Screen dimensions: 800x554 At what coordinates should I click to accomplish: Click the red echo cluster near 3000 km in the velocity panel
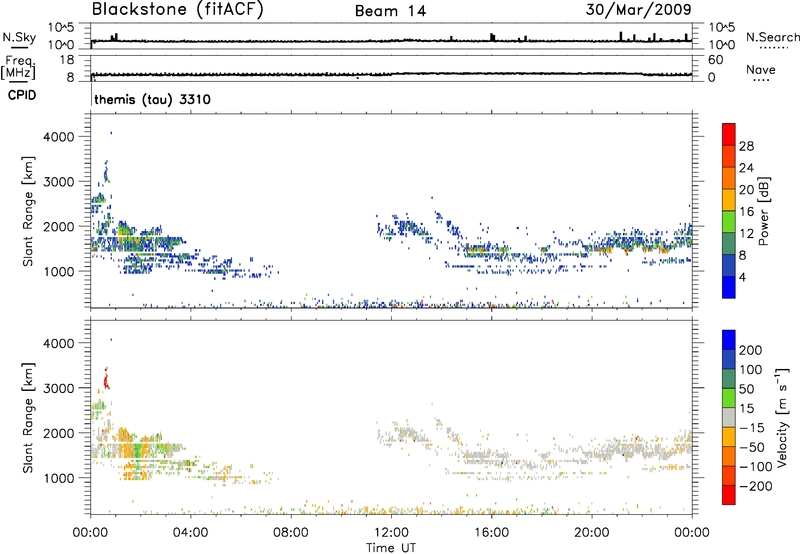106,380
